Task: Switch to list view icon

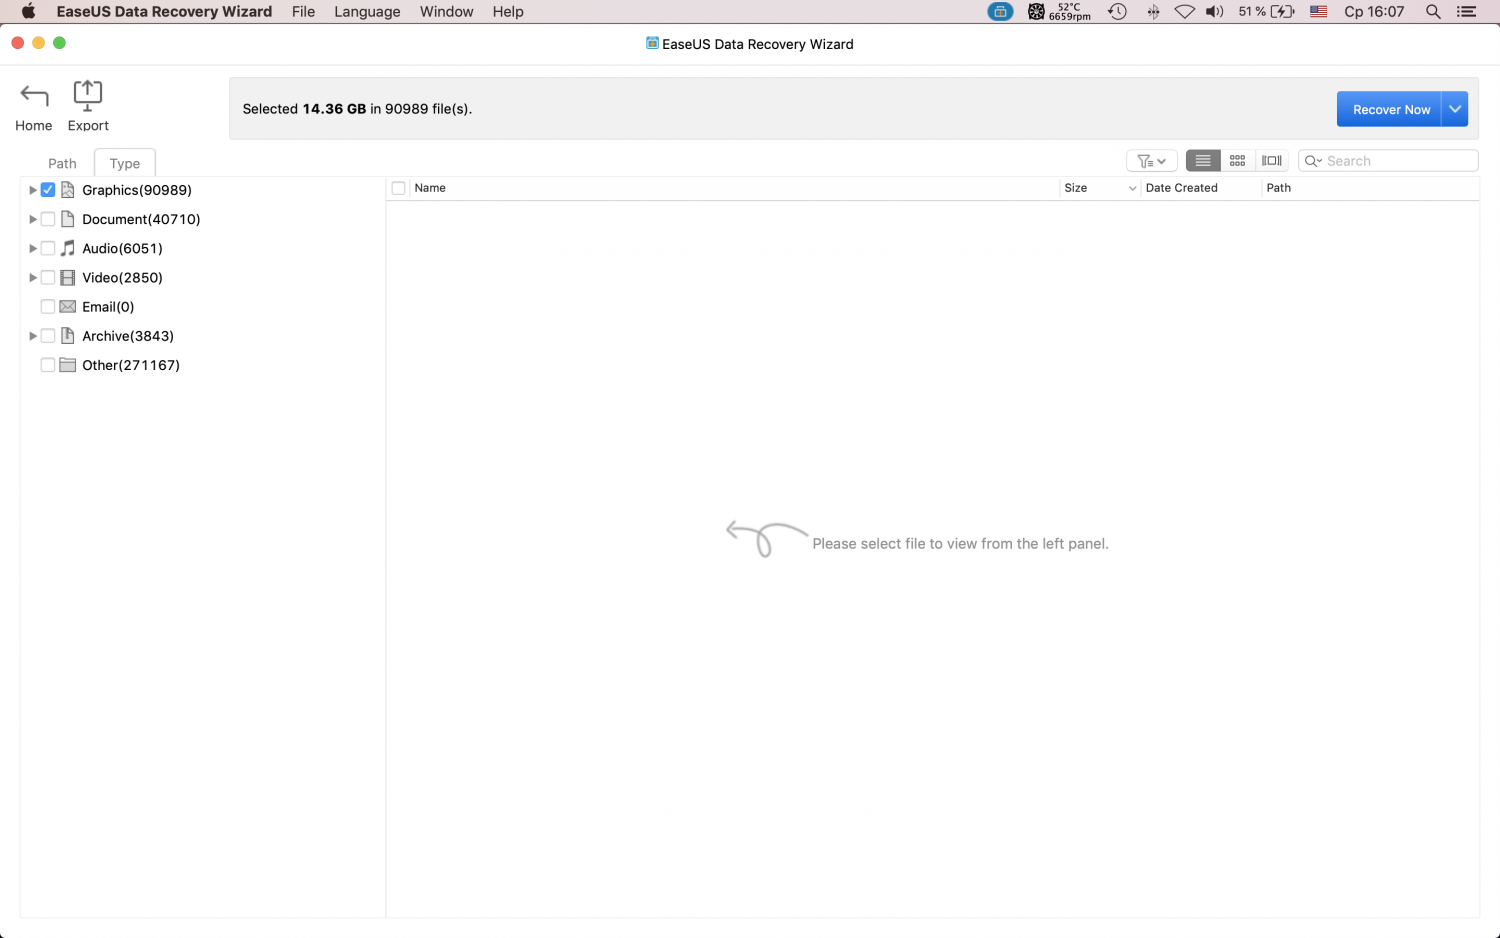Action: coord(1203,161)
